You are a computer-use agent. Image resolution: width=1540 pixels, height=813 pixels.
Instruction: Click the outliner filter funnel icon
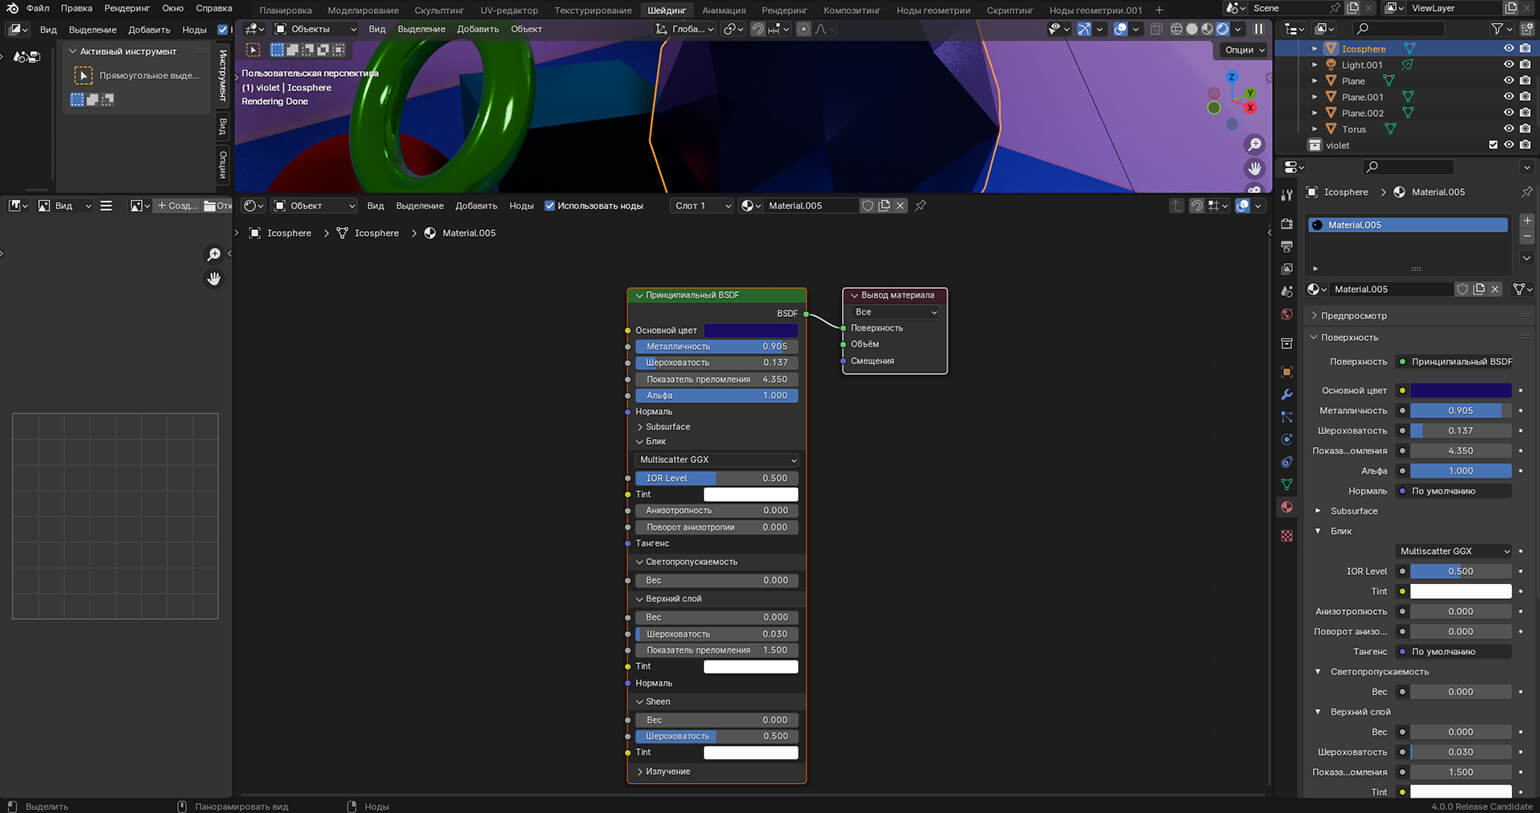coord(1497,29)
